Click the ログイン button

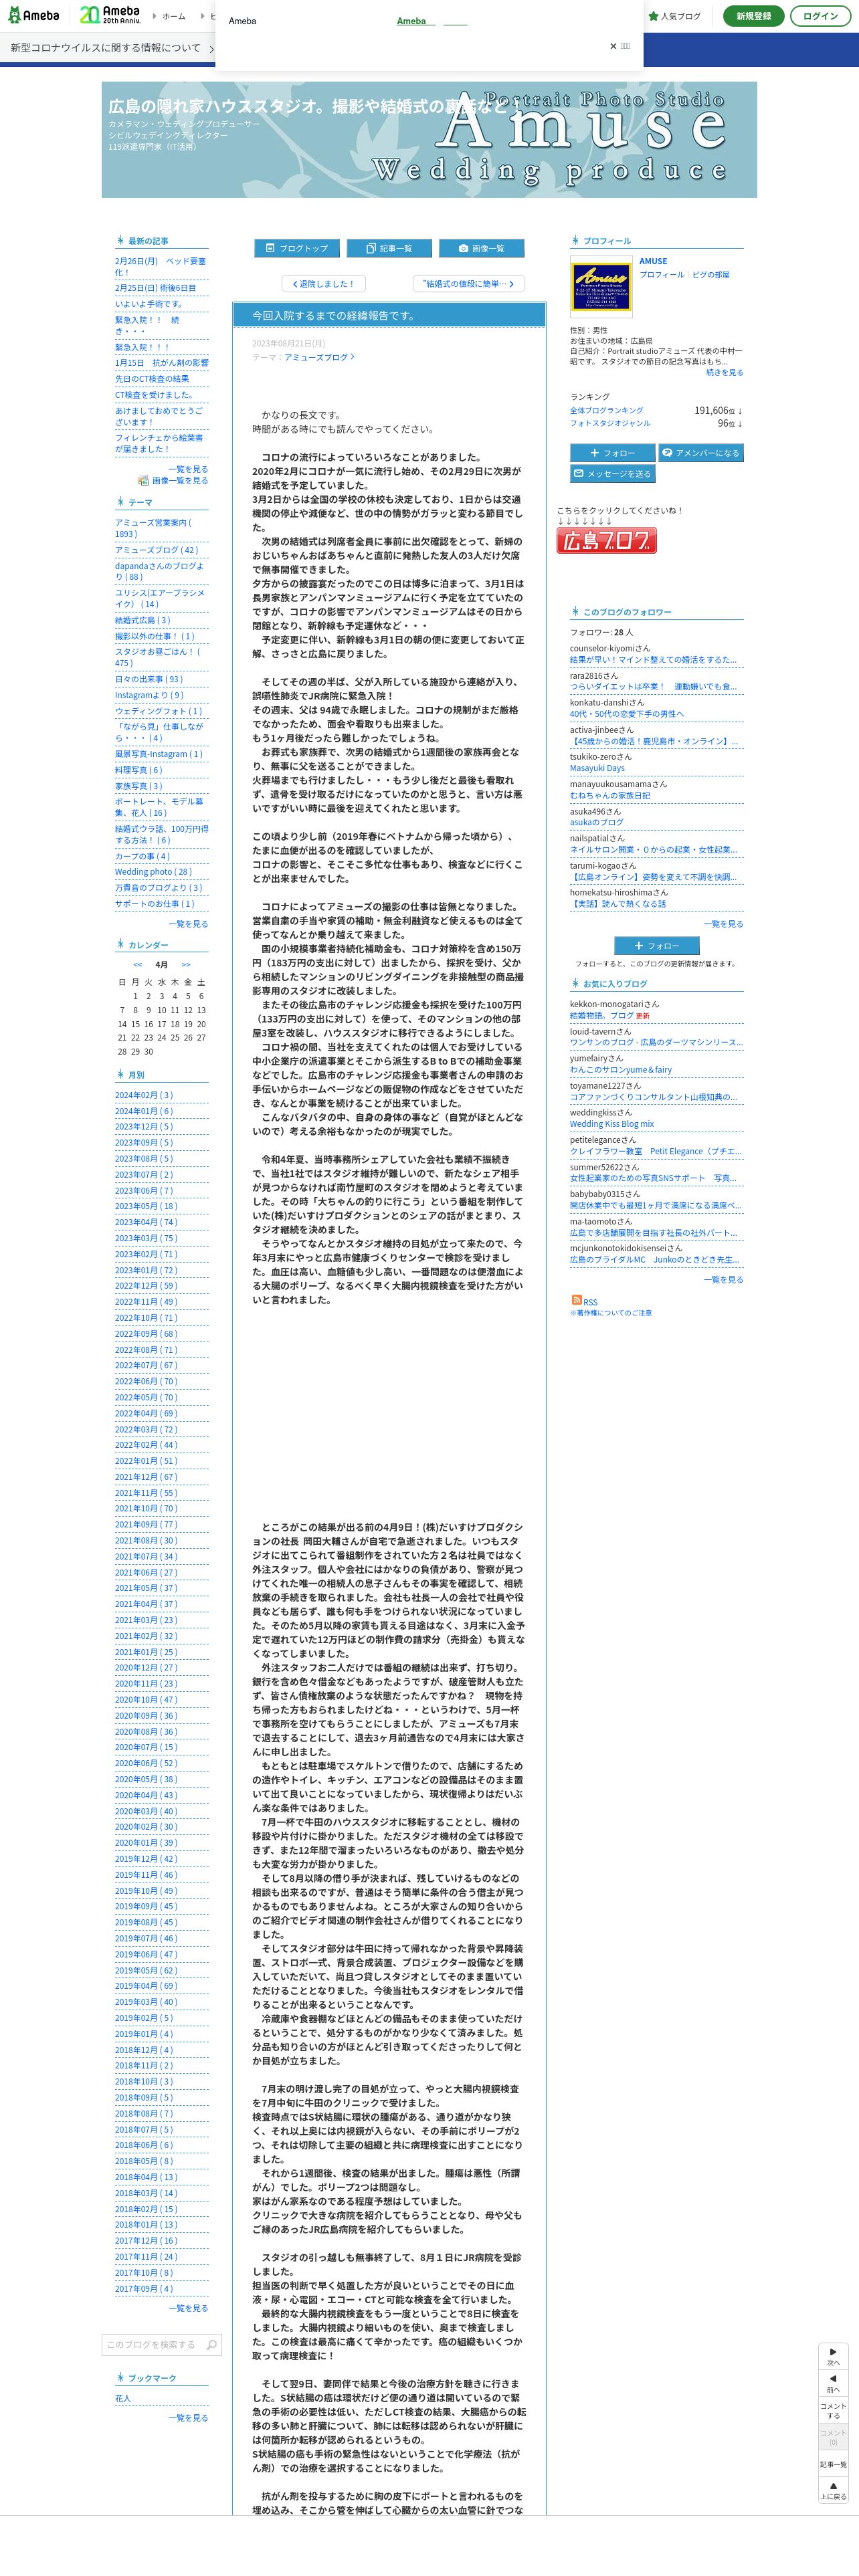tap(820, 16)
